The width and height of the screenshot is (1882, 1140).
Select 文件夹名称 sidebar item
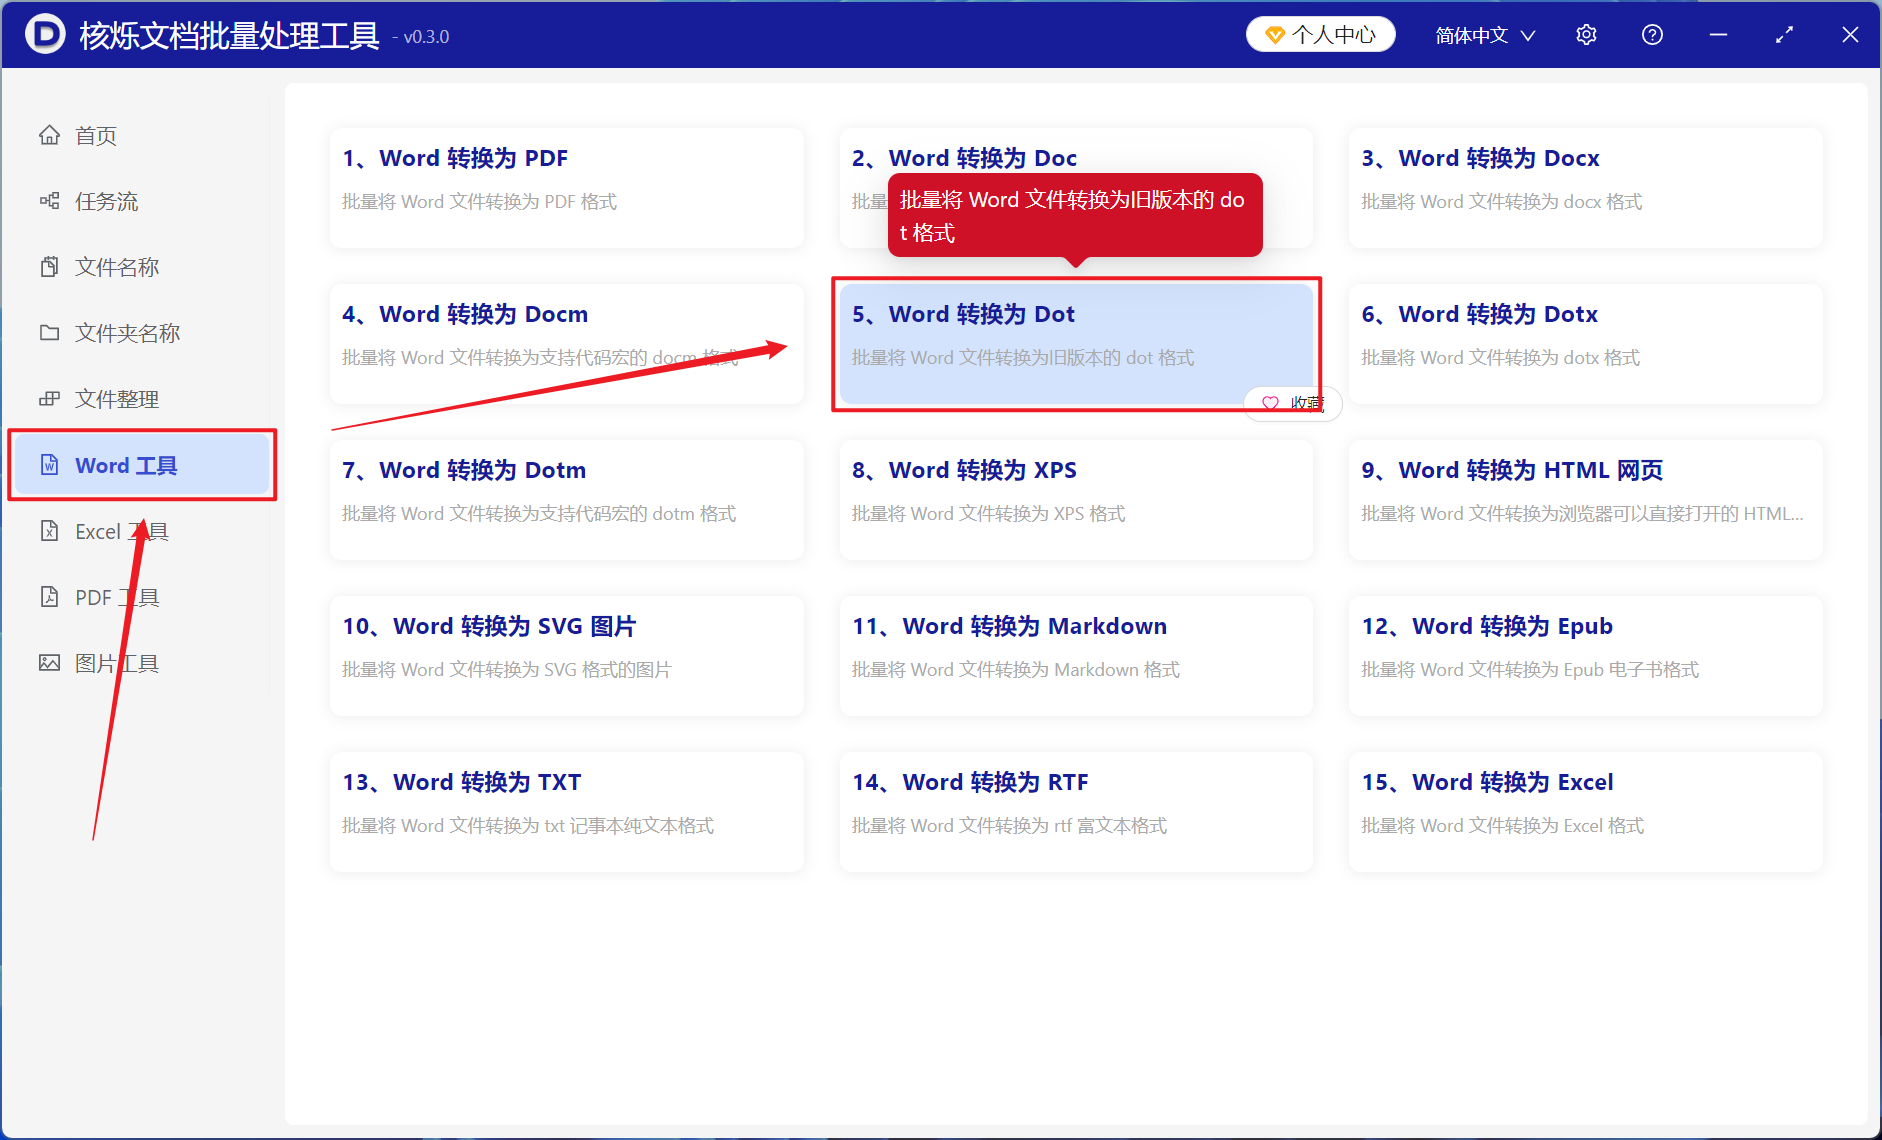pyautogui.click(x=140, y=333)
